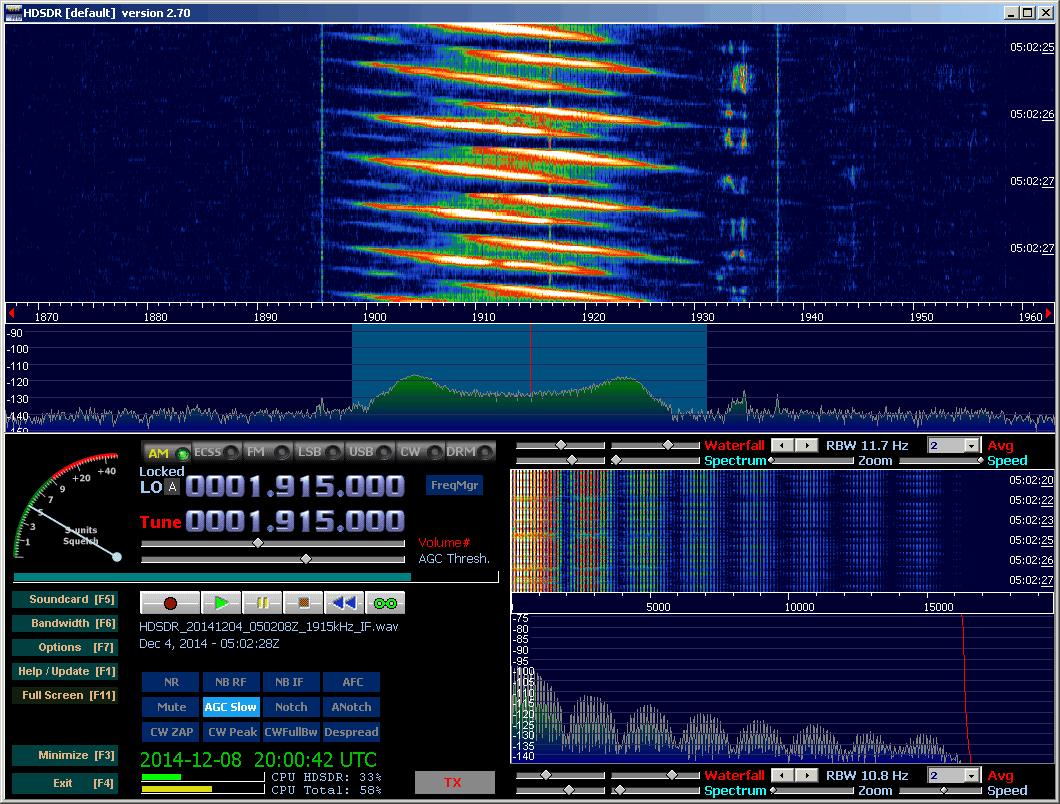Toggle the Notch filter button
The height and width of the screenshot is (804, 1060).
point(291,707)
